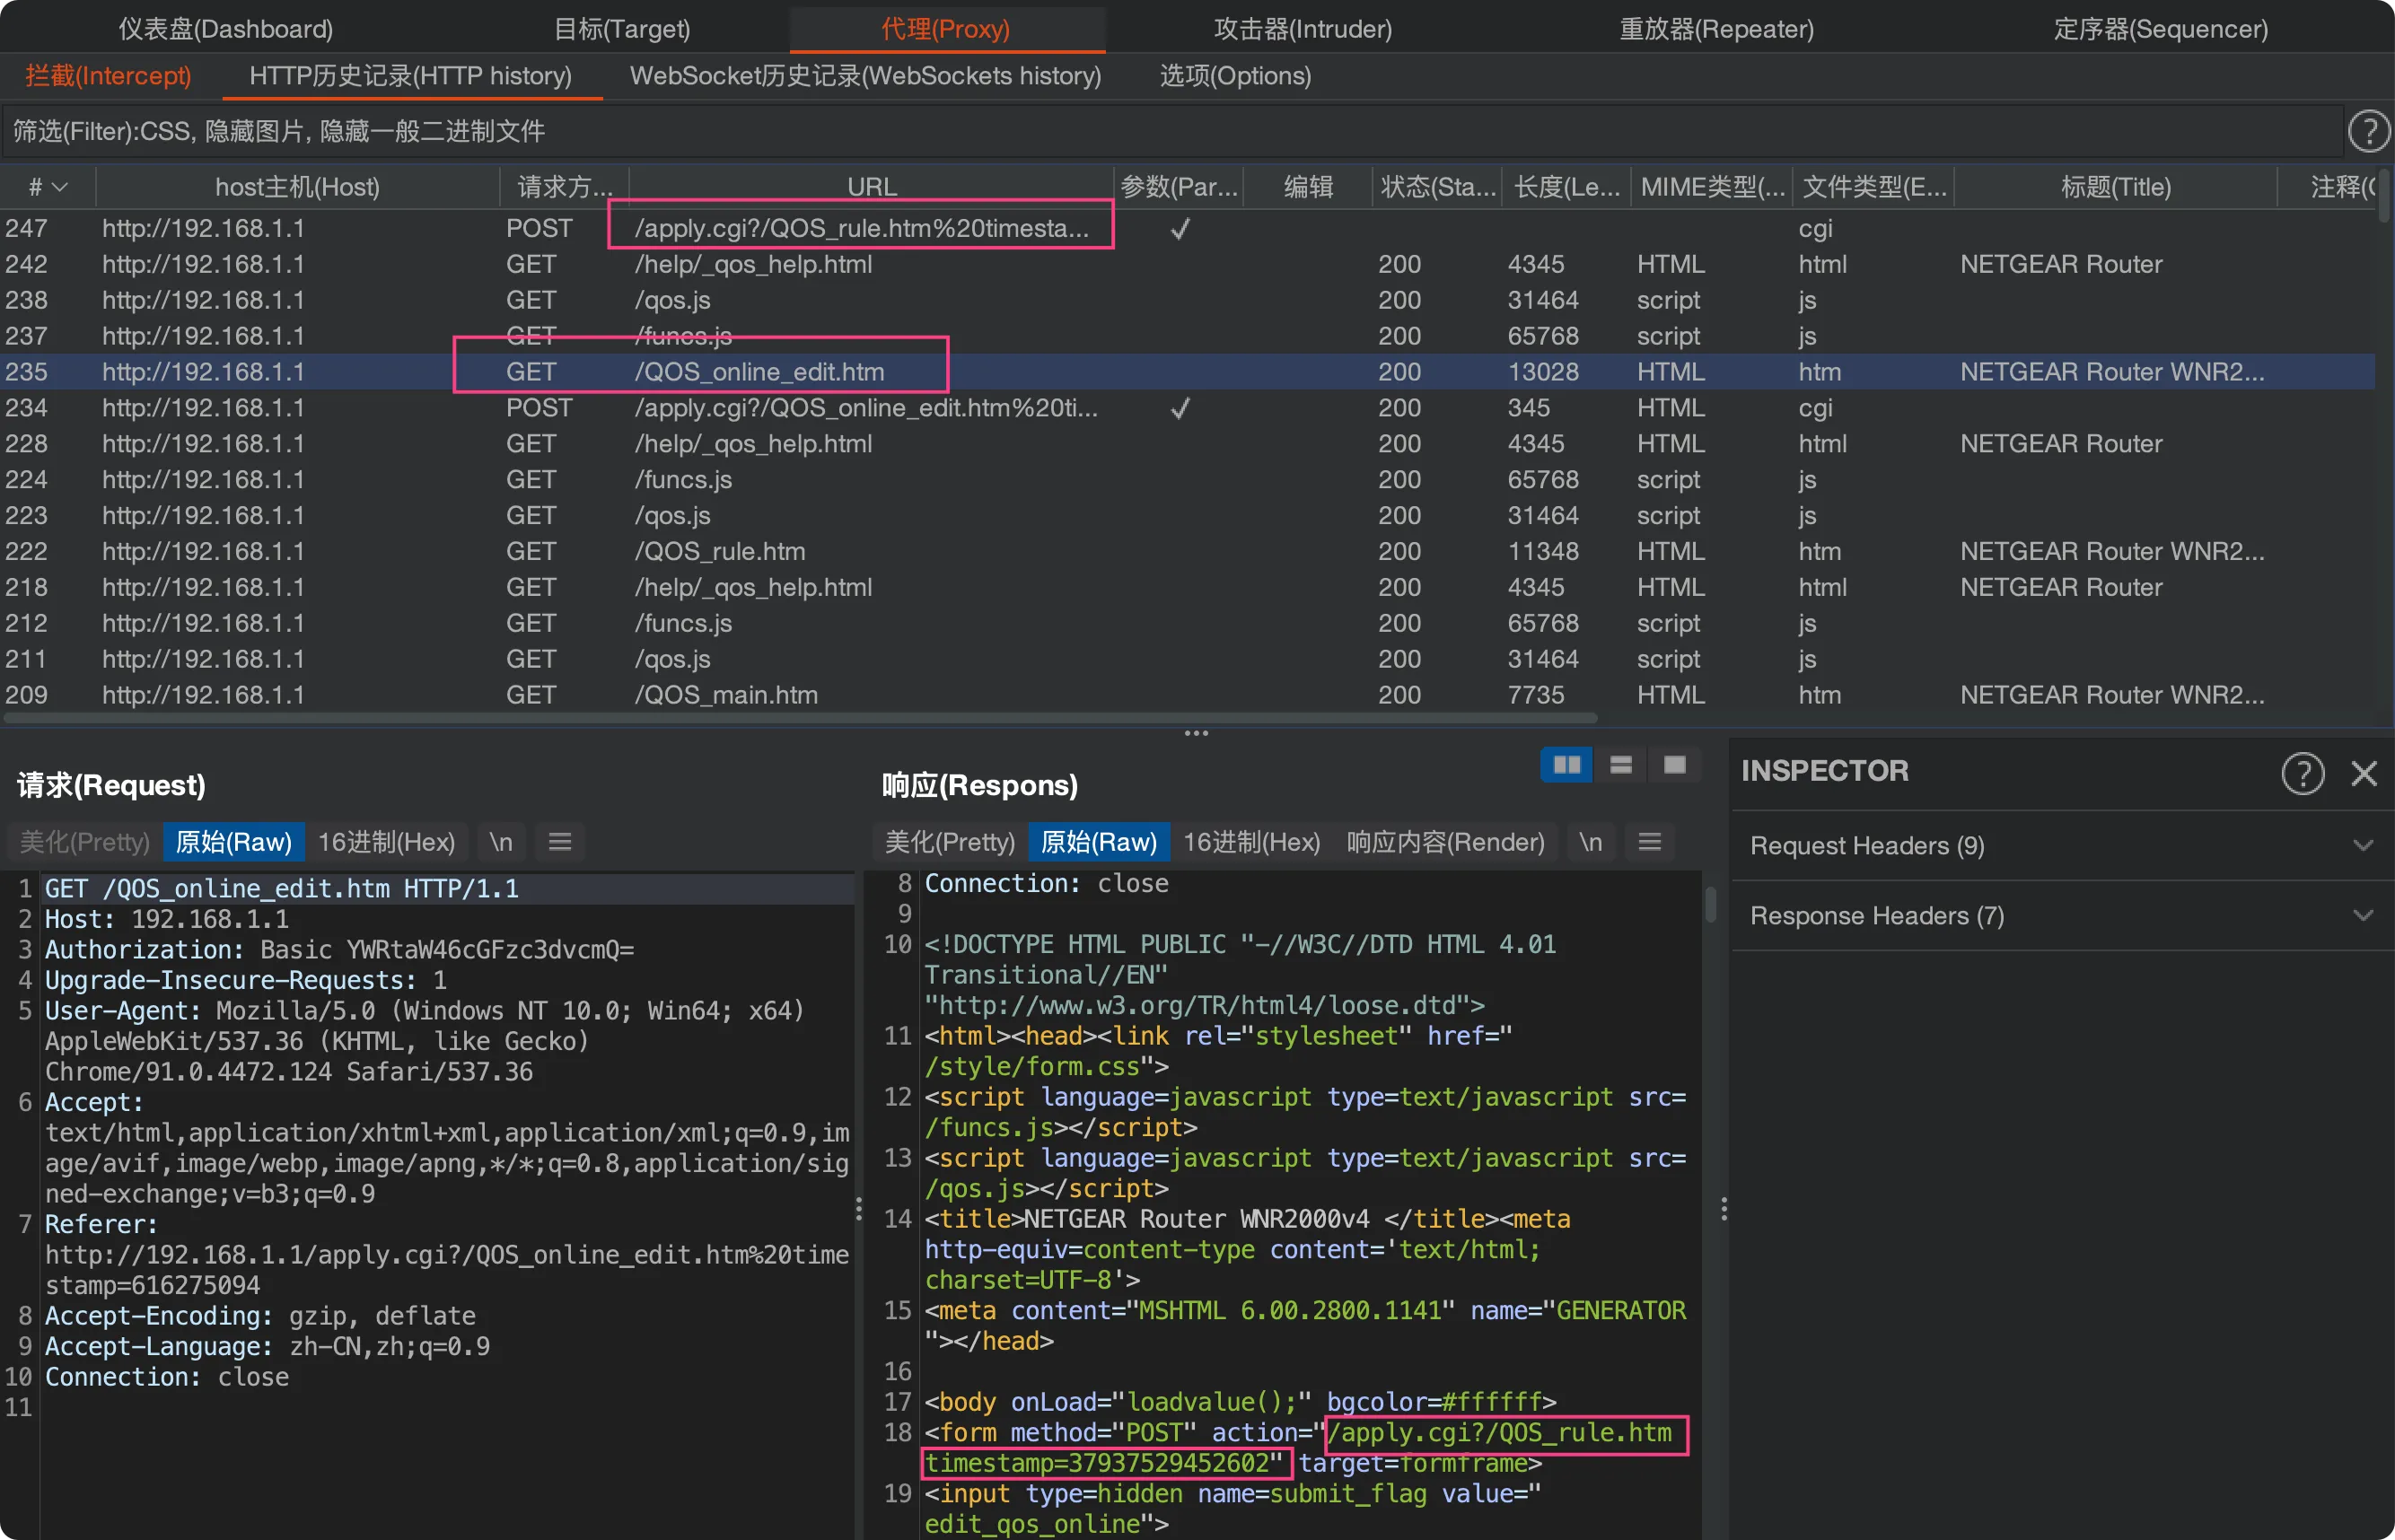2395x1540 pixels.
Task: Sort by the File type column header
Action: (x=1875, y=187)
